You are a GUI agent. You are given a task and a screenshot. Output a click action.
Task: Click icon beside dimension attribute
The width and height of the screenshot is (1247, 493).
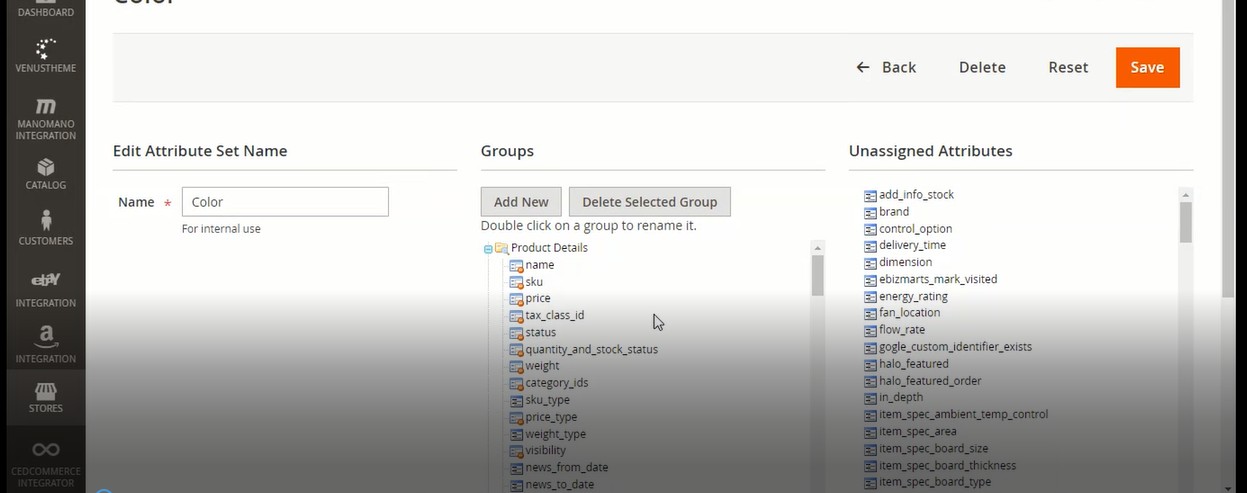click(x=870, y=262)
